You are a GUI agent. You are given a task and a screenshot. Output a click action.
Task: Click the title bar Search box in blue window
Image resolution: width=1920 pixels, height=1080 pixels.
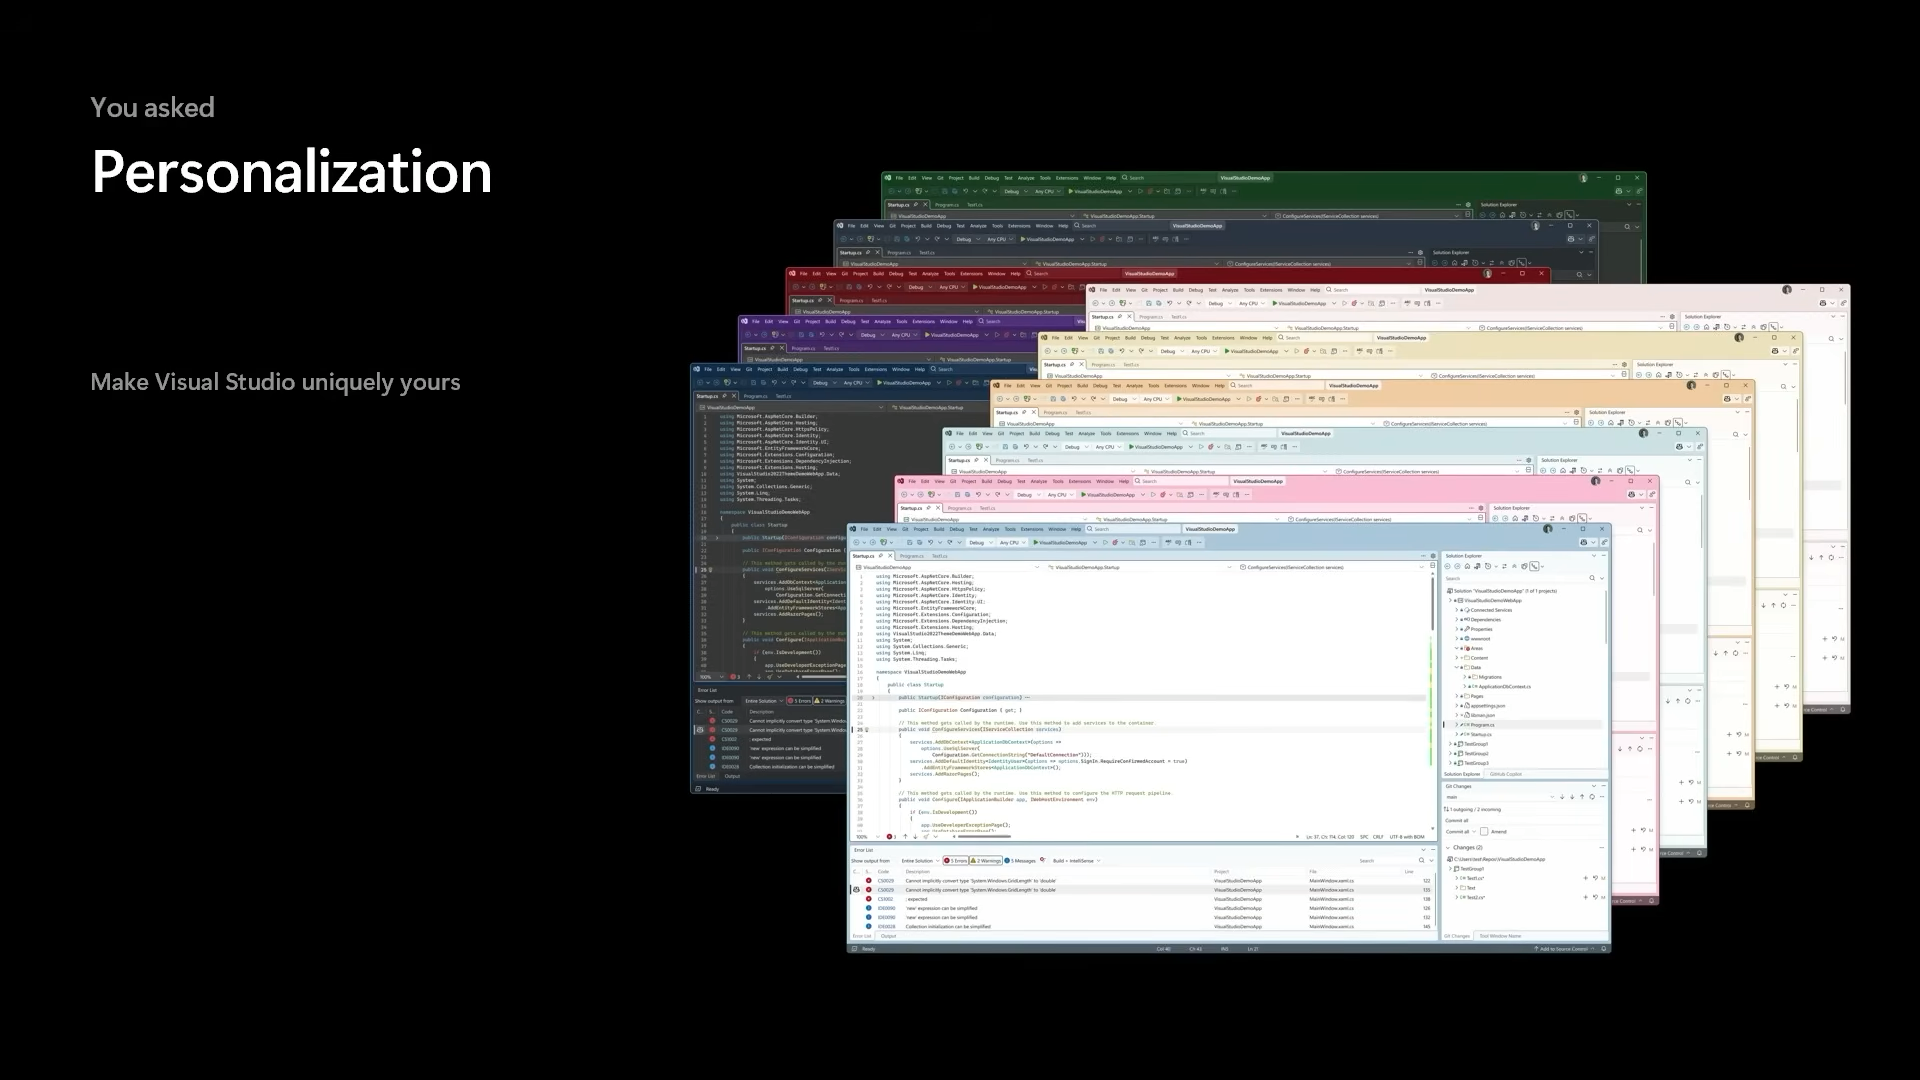pyautogui.click(x=1133, y=529)
